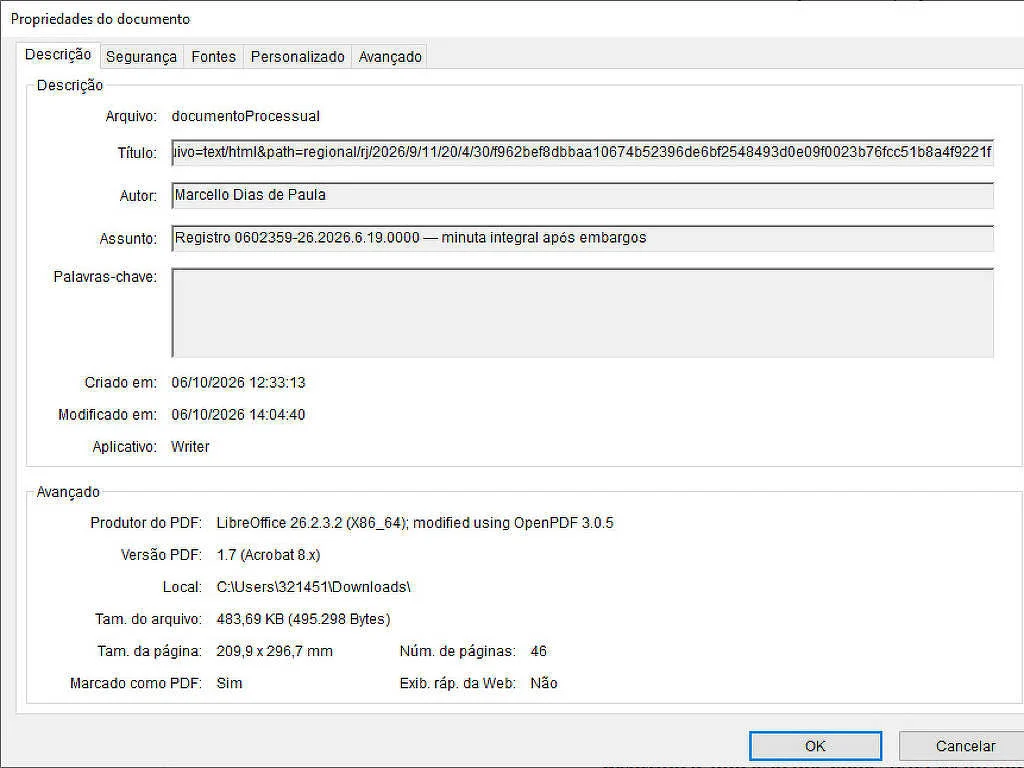Click the Assunto input field

pos(583,238)
